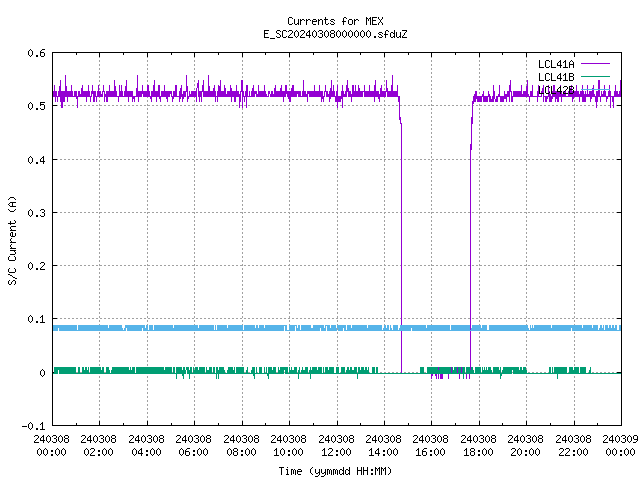The height and width of the screenshot is (480, 640).
Task: Click the x-axis tick '240308 10:00'
Action: (x=288, y=445)
